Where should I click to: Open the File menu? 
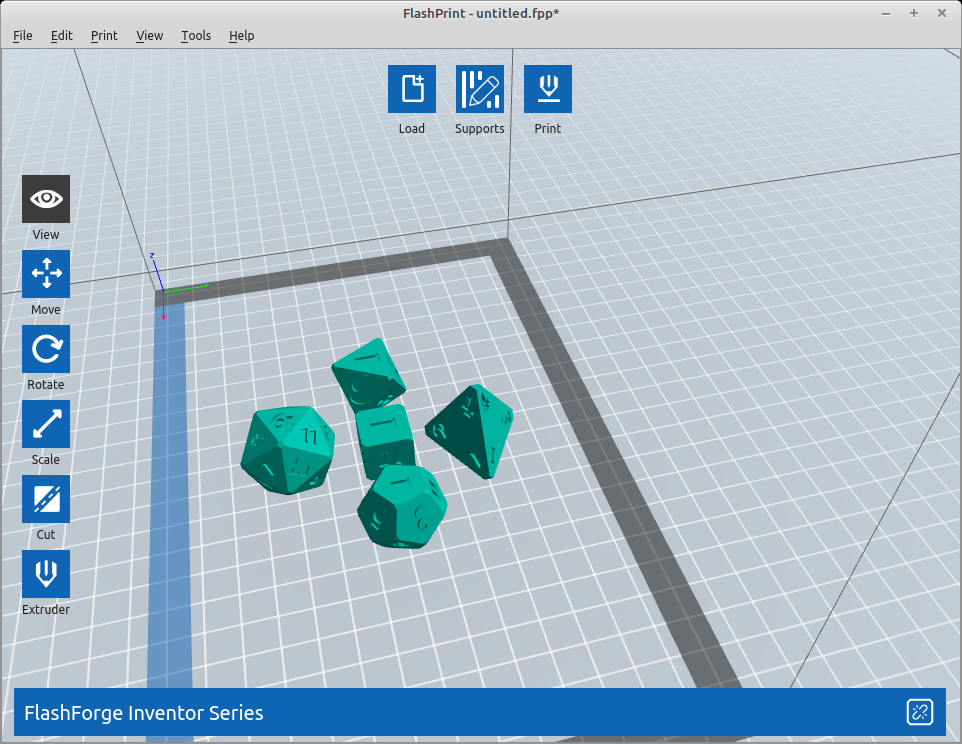(x=23, y=35)
